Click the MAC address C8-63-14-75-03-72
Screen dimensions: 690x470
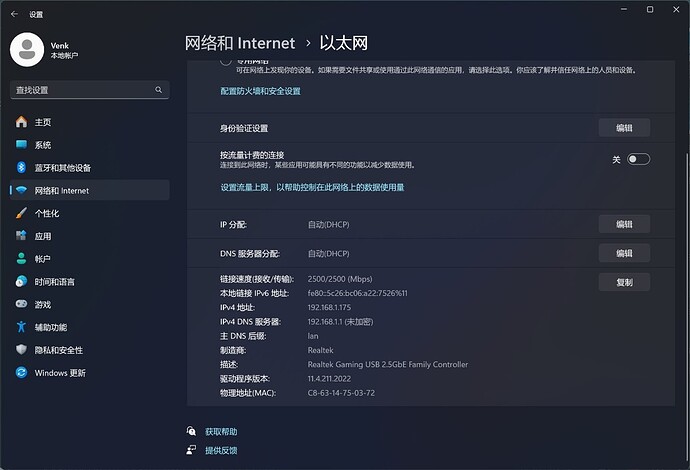tap(341, 393)
